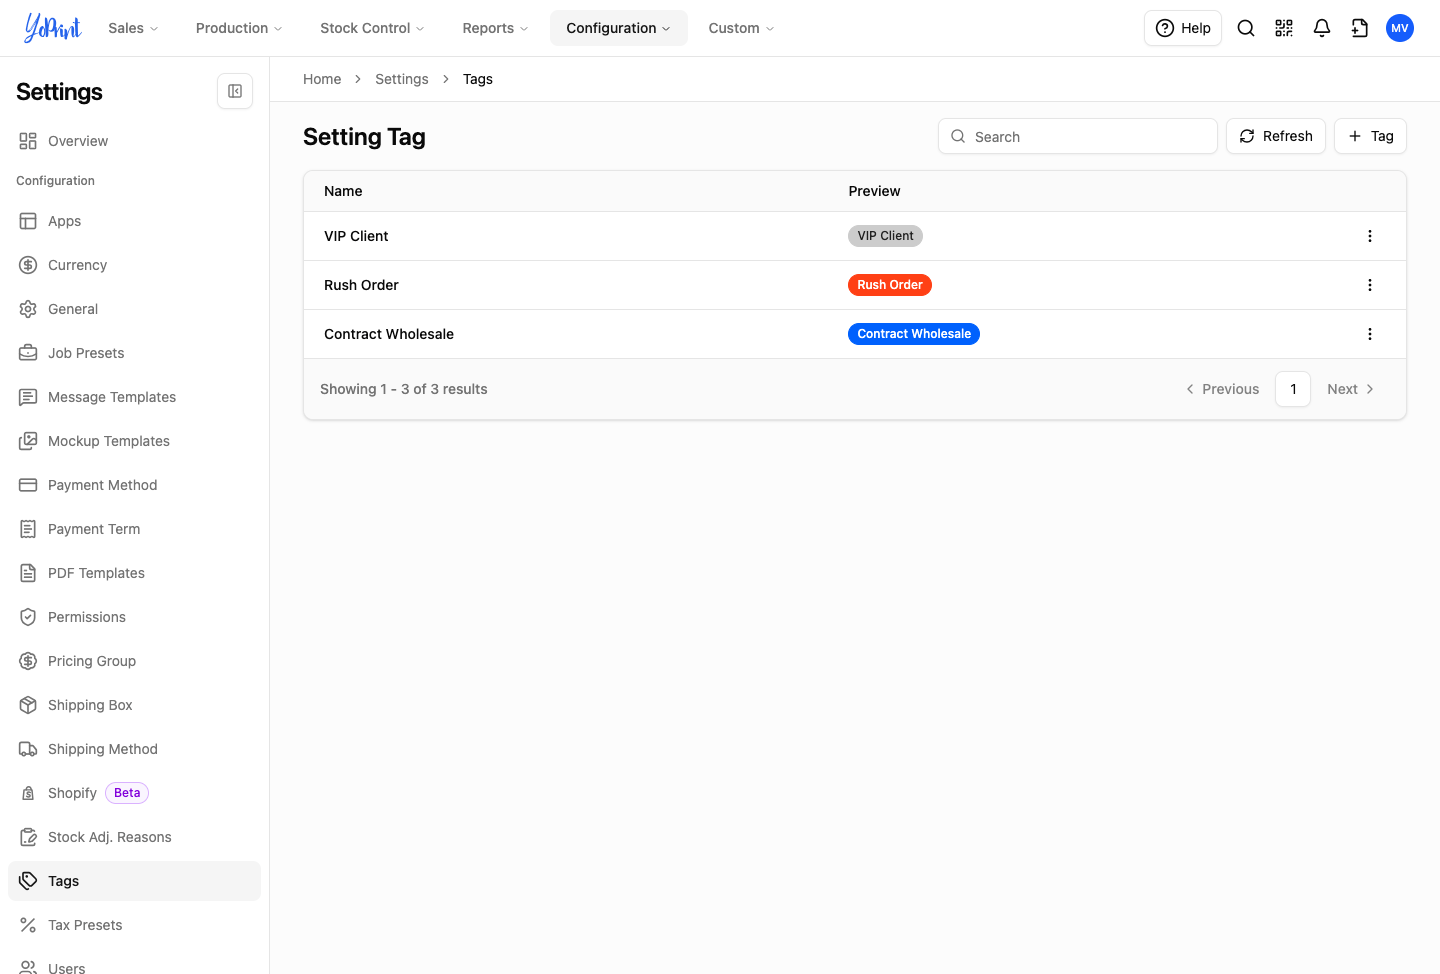Viewport: 1440px width, 974px height.
Task: Open row actions for Rush Order
Action: 1370,285
